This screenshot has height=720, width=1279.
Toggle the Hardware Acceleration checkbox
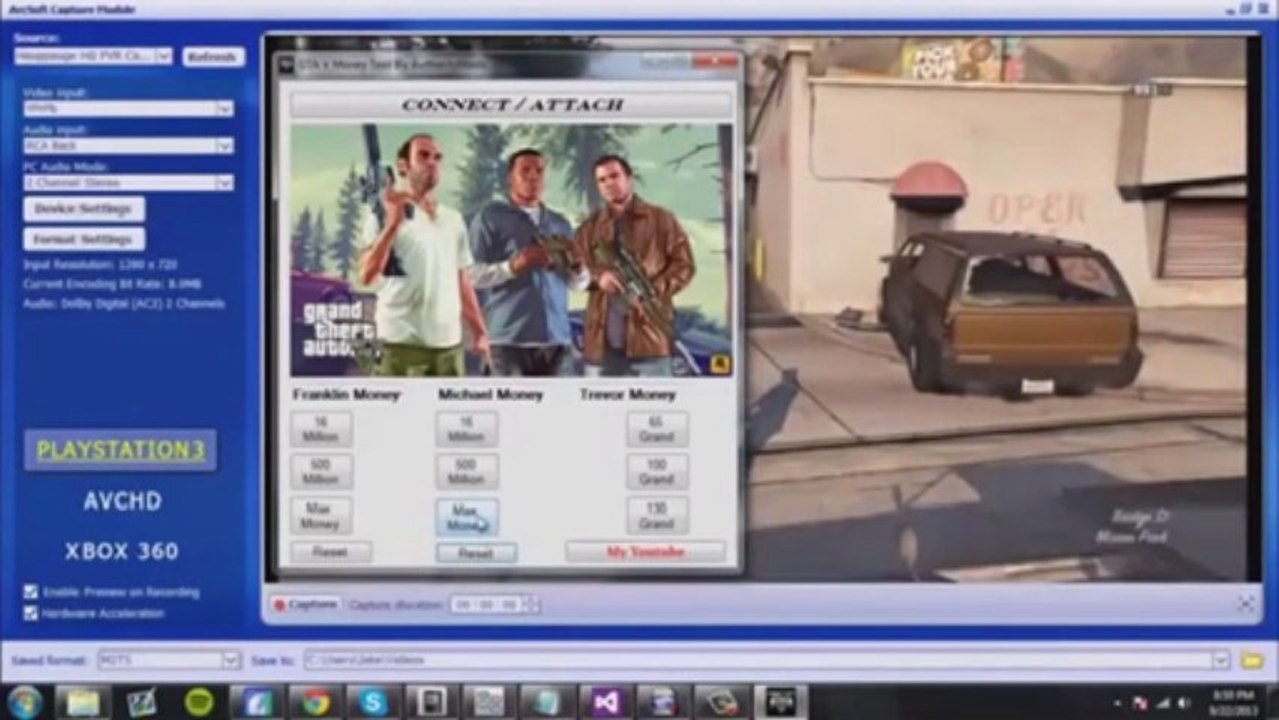(x=31, y=613)
